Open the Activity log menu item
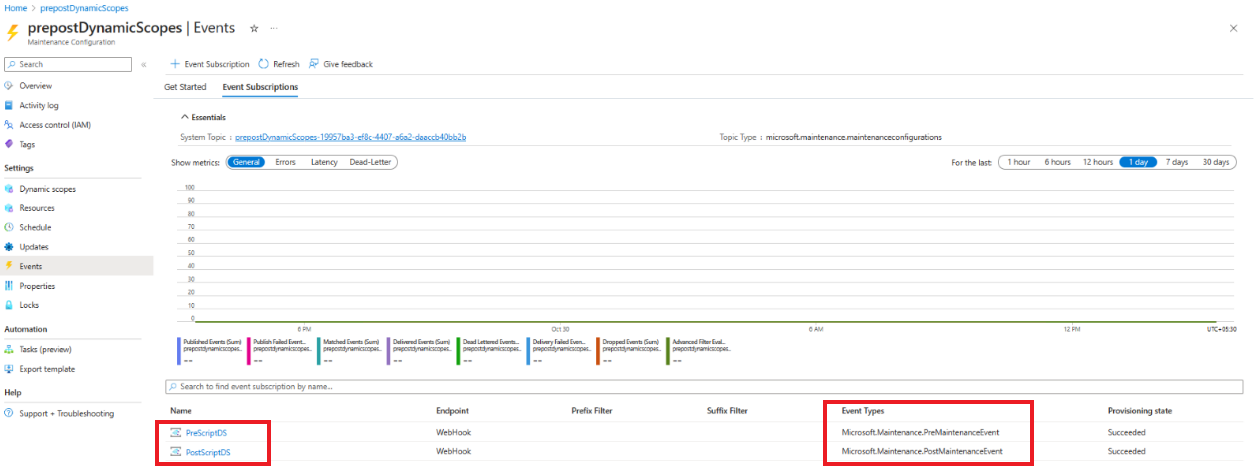Viewport: 1260px width, 471px height. [39, 105]
